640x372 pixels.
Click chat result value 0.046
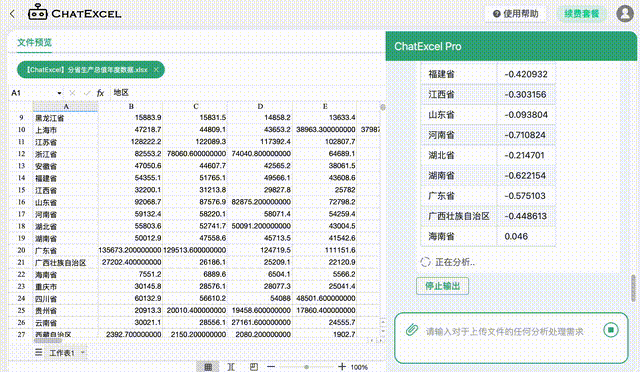526,236
